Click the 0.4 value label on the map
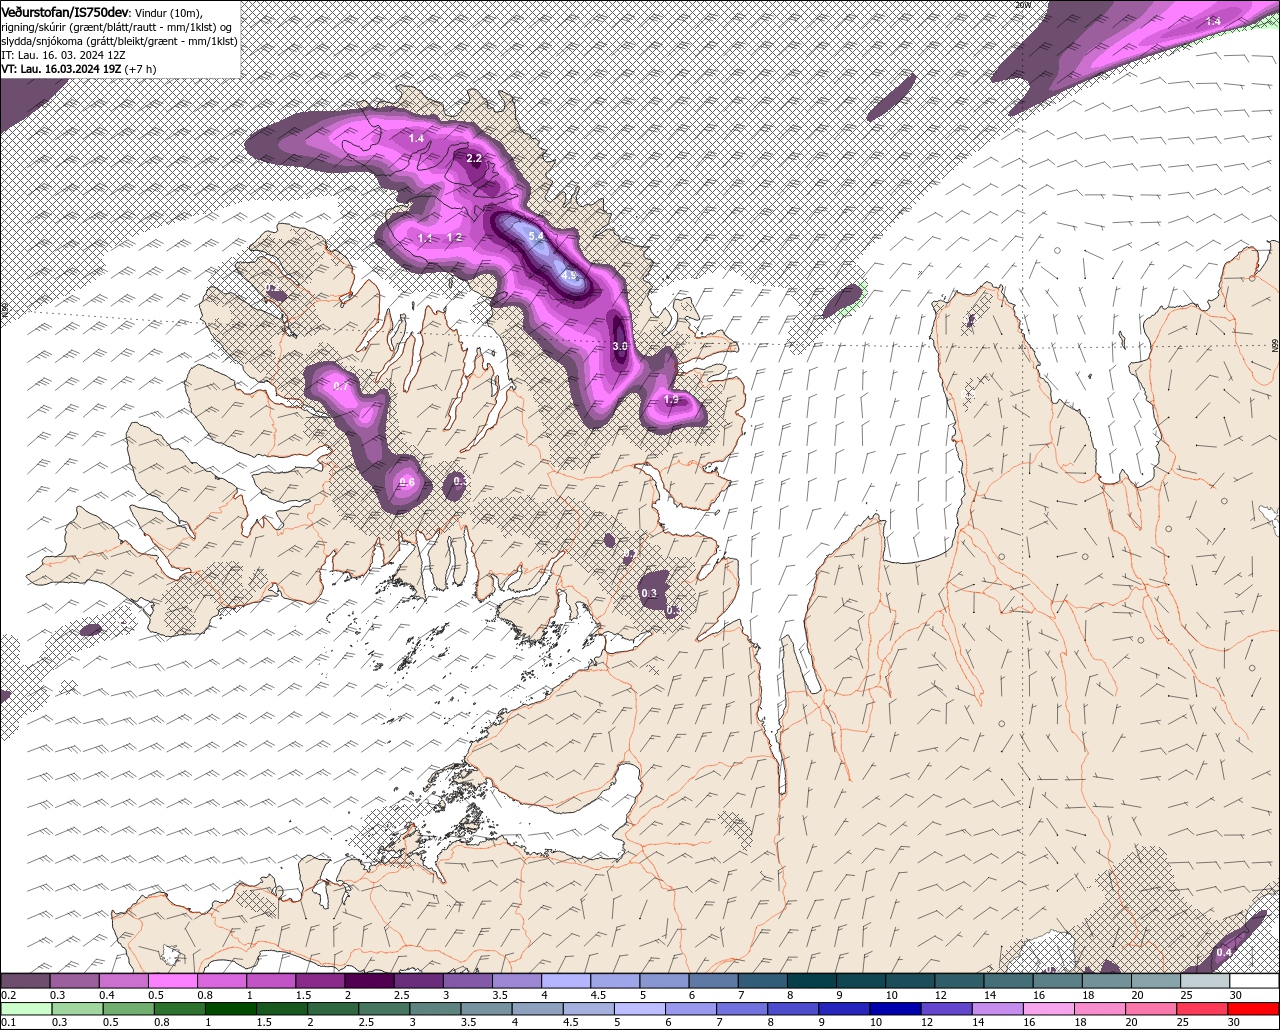 coord(1223,952)
